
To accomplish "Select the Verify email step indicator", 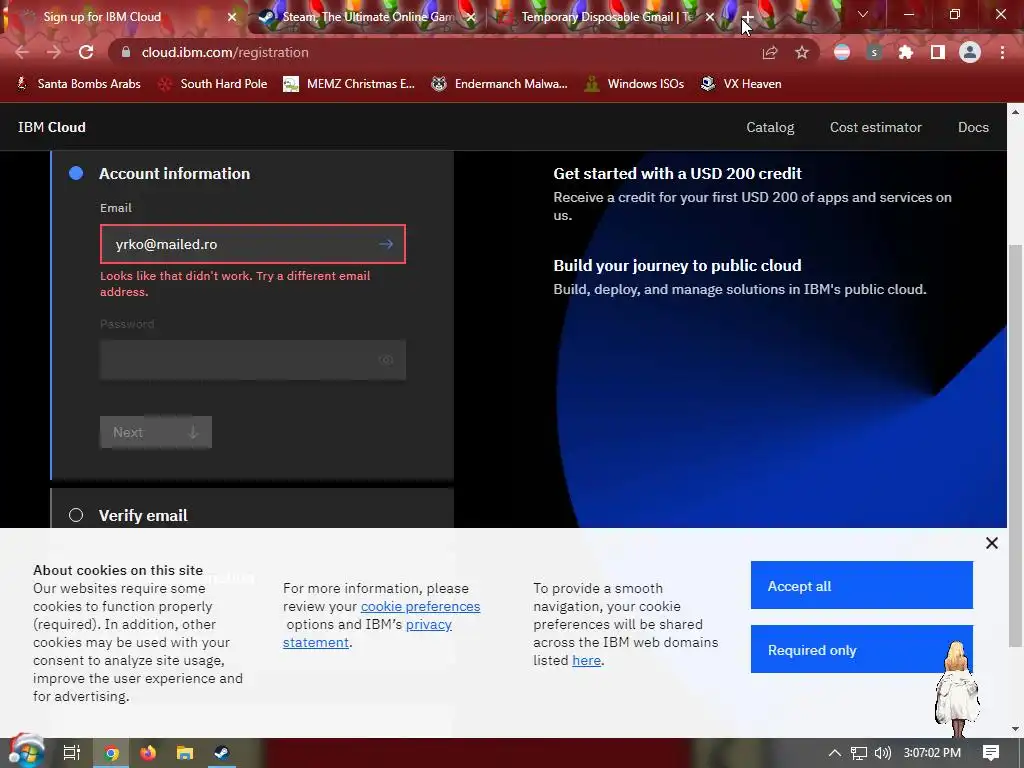I will coord(76,515).
